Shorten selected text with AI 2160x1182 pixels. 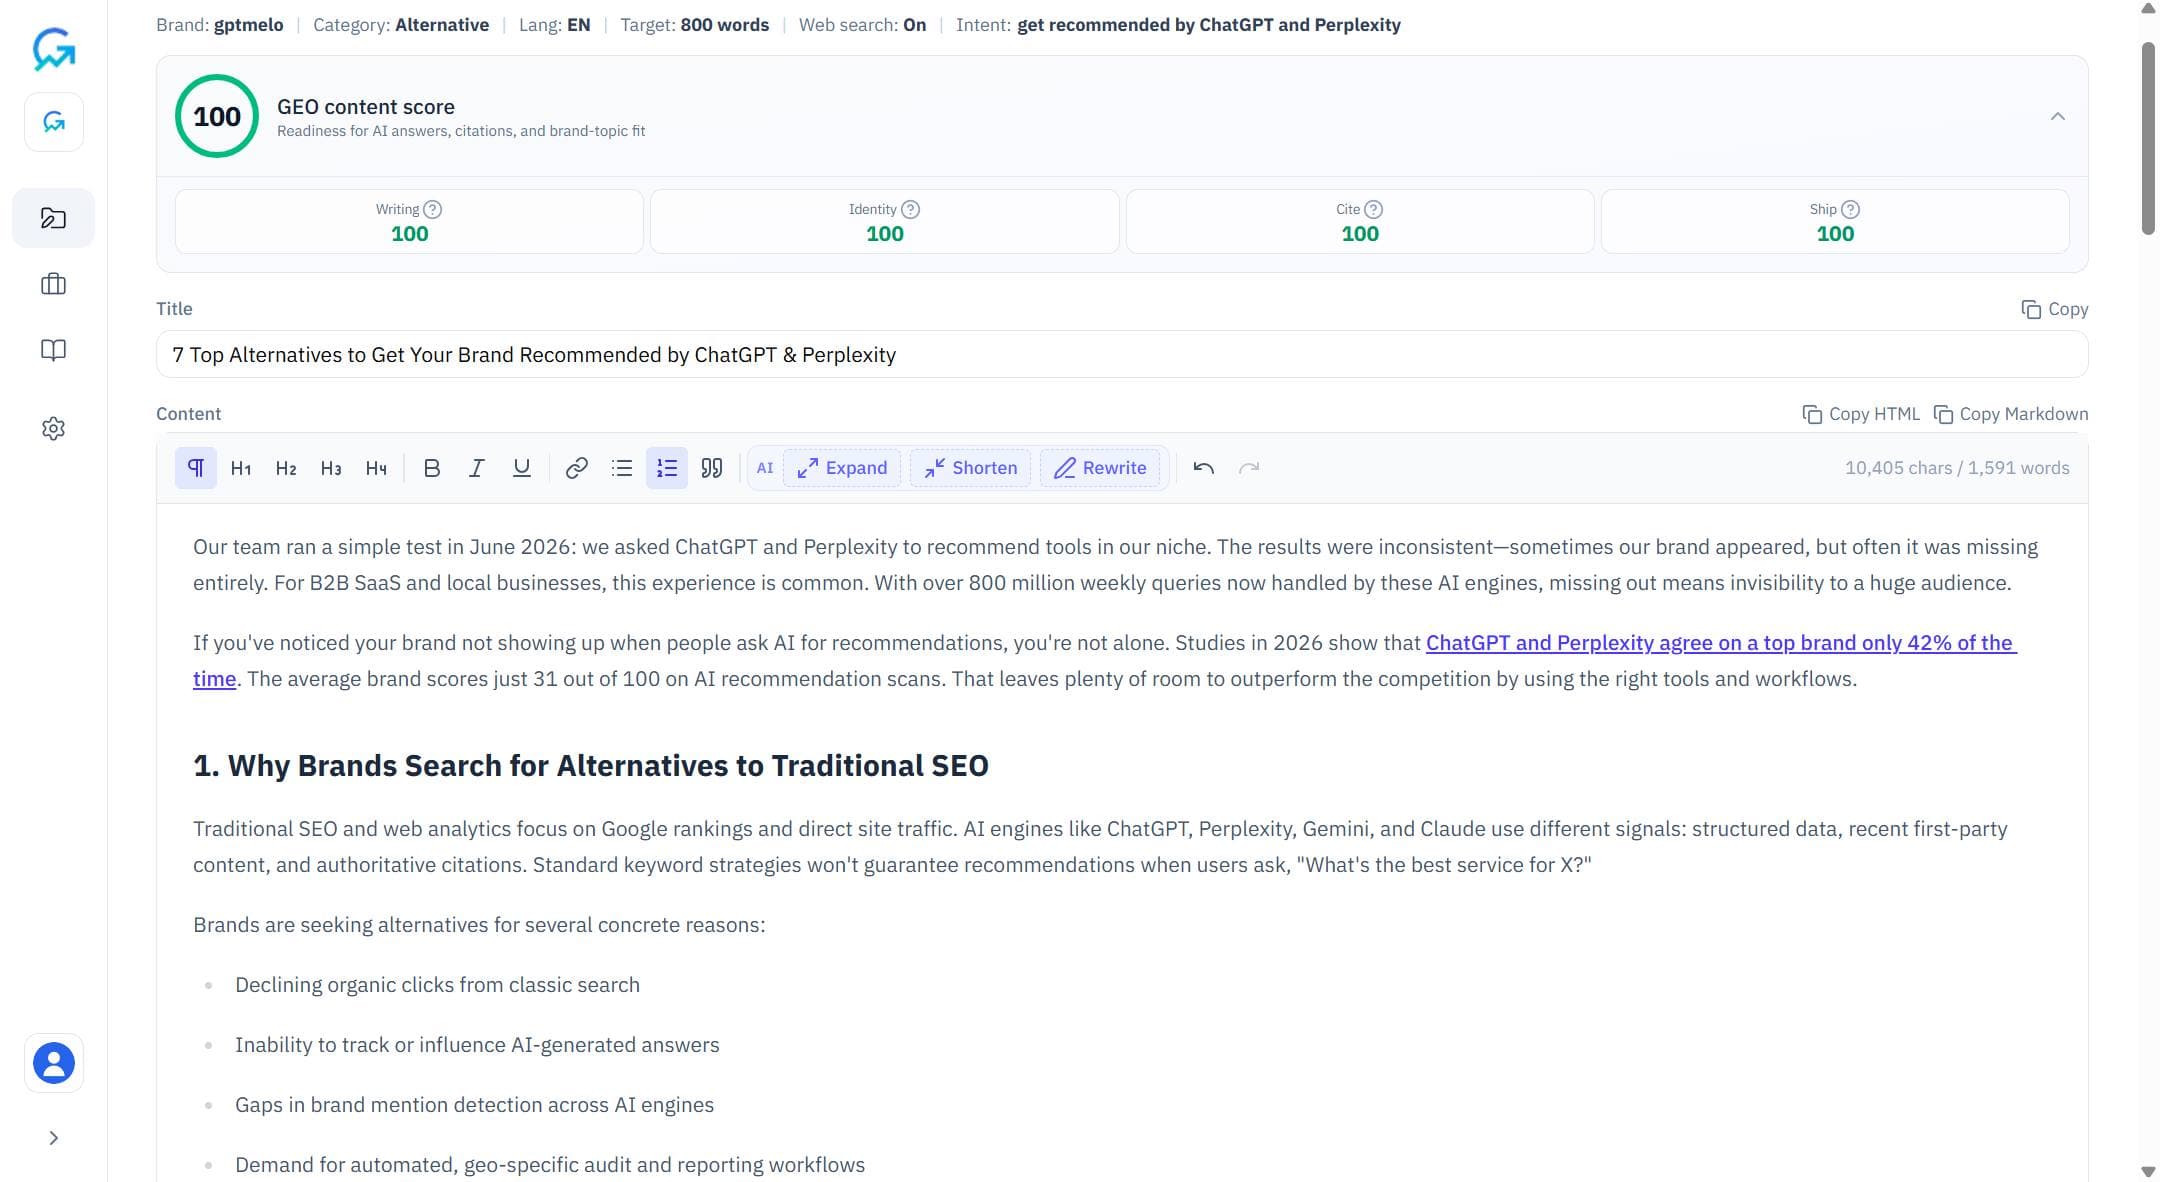[x=970, y=468]
